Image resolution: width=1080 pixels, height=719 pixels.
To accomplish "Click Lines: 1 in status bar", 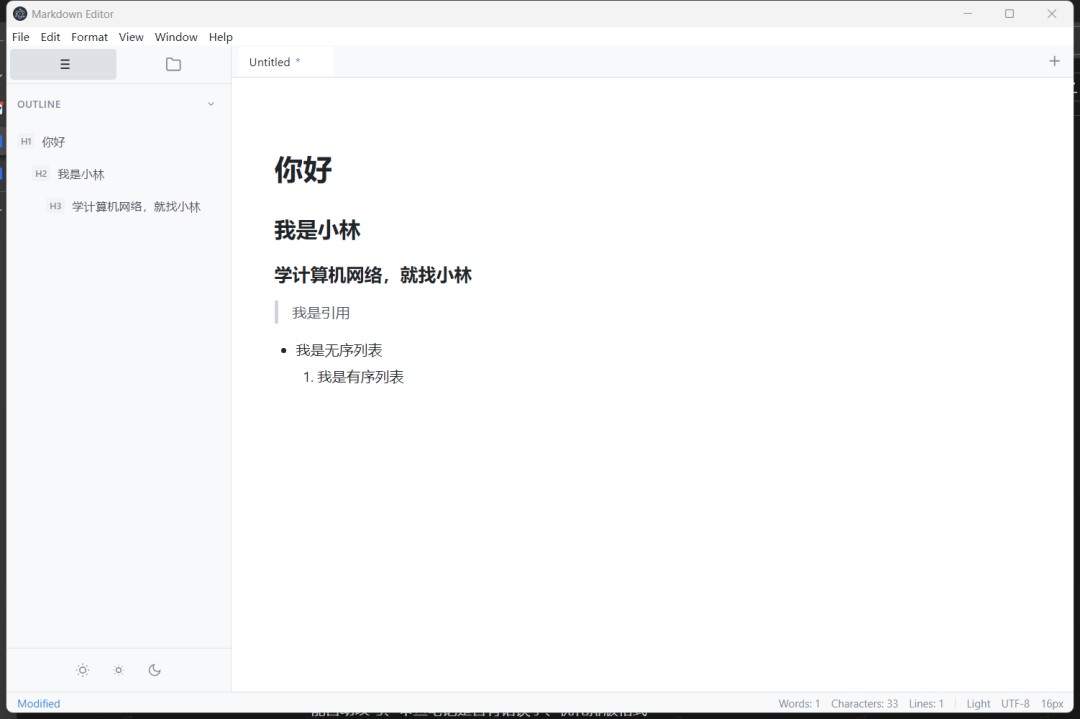I will [926, 704].
